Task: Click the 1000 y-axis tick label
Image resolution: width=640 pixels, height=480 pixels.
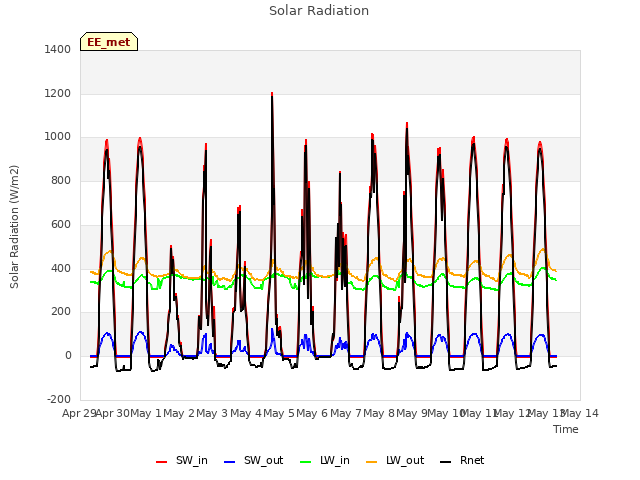Action: (58, 137)
